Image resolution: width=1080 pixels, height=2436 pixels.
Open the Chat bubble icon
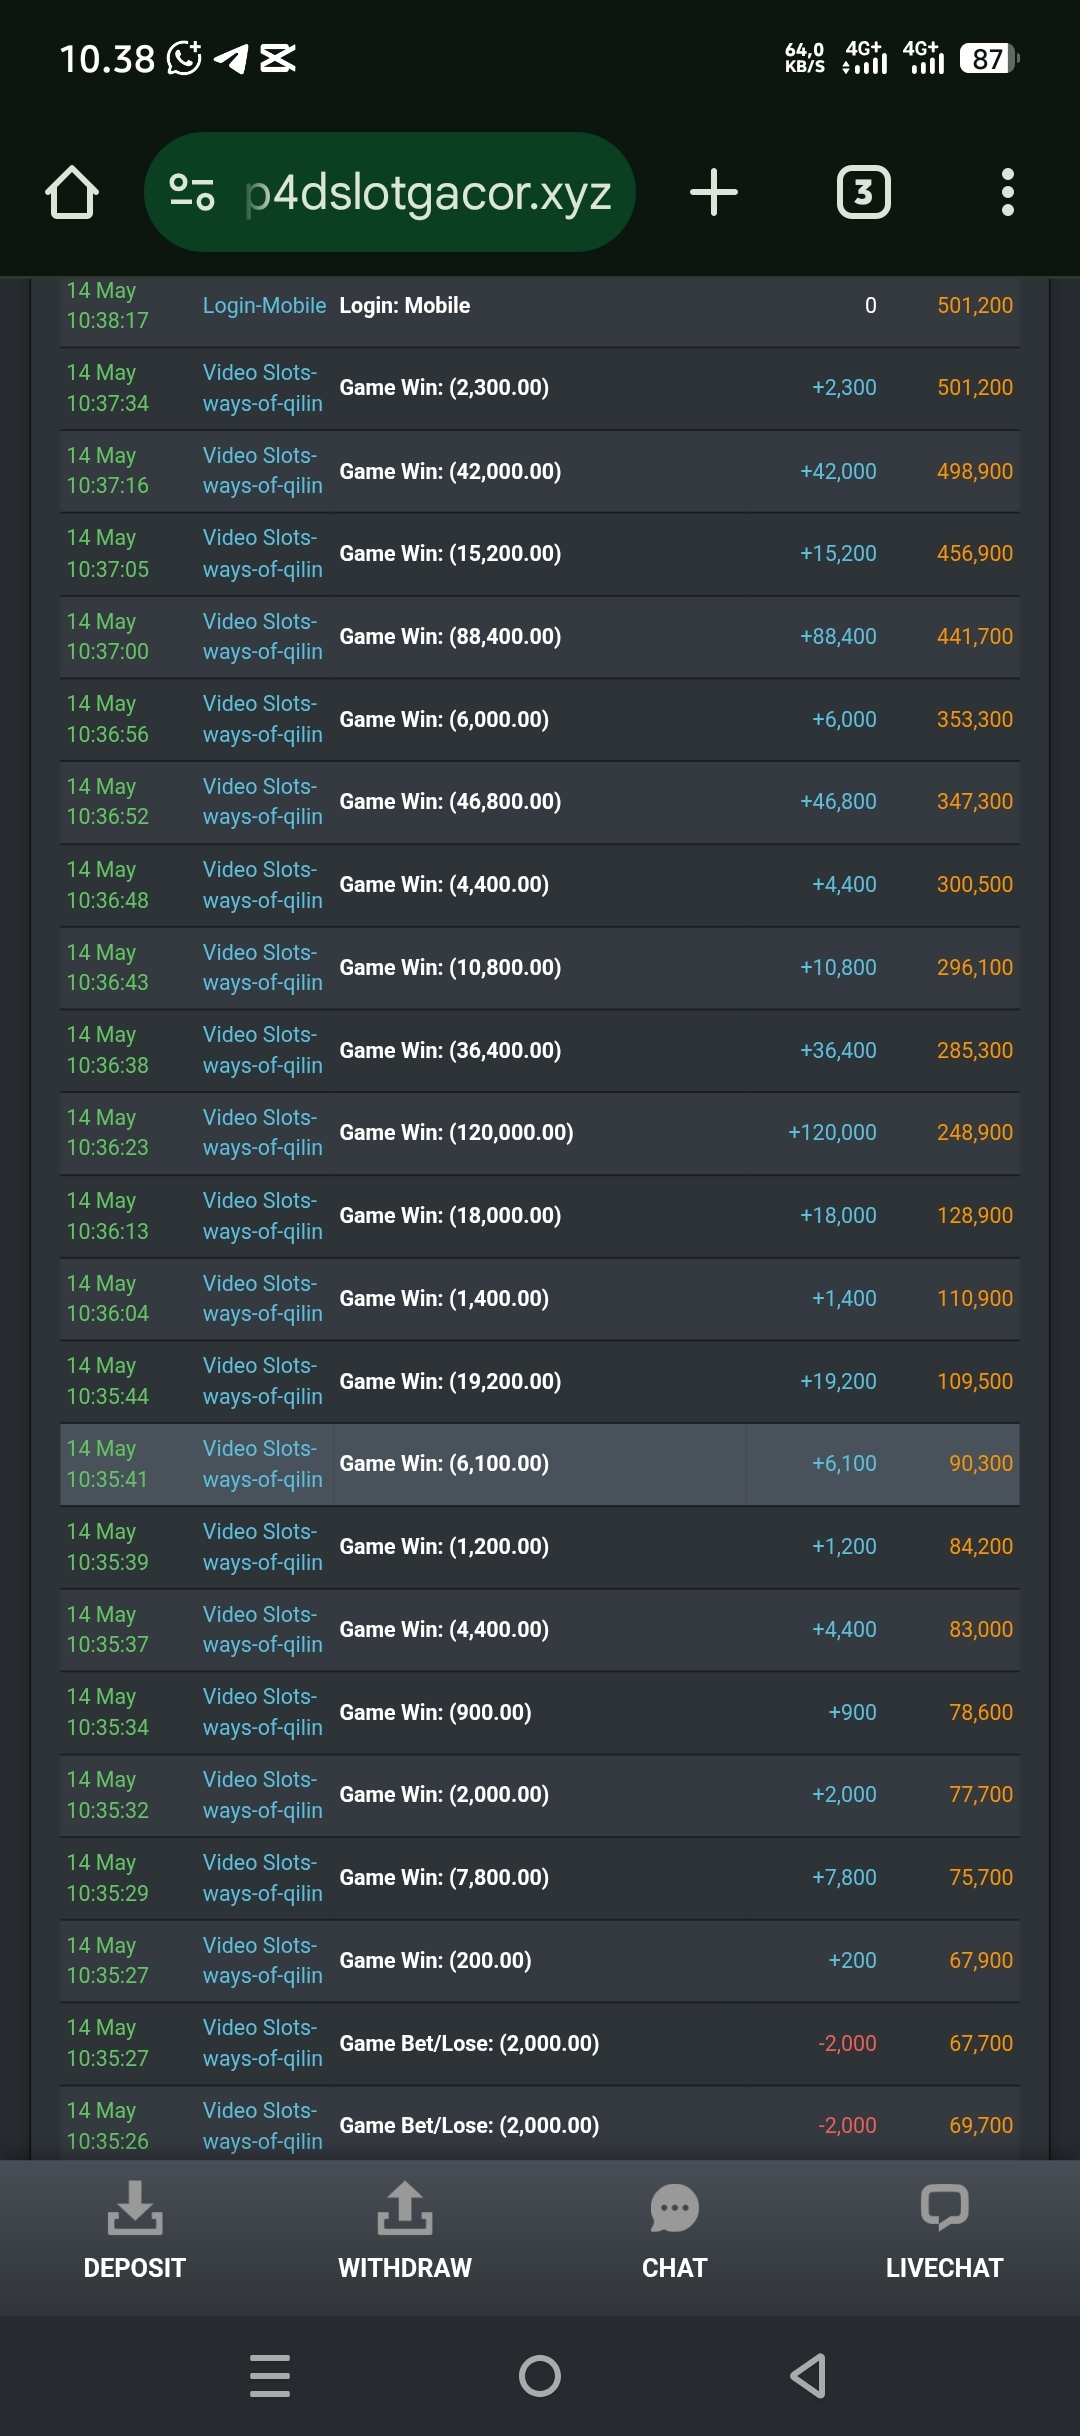(675, 2208)
